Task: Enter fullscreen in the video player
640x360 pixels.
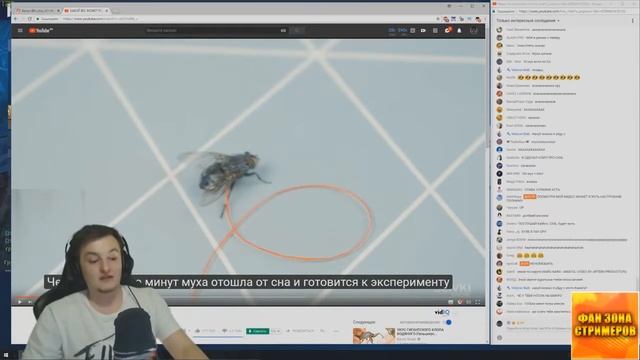Action: pos(478,302)
